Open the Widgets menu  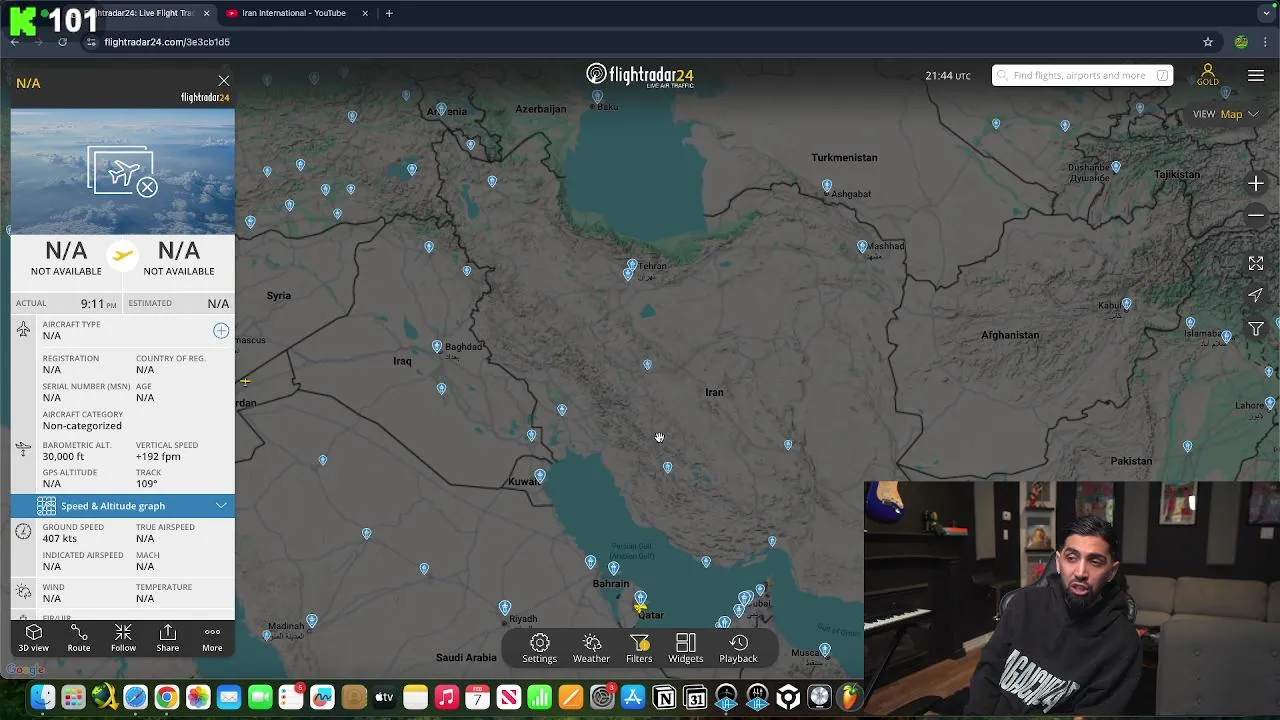point(686,648)
